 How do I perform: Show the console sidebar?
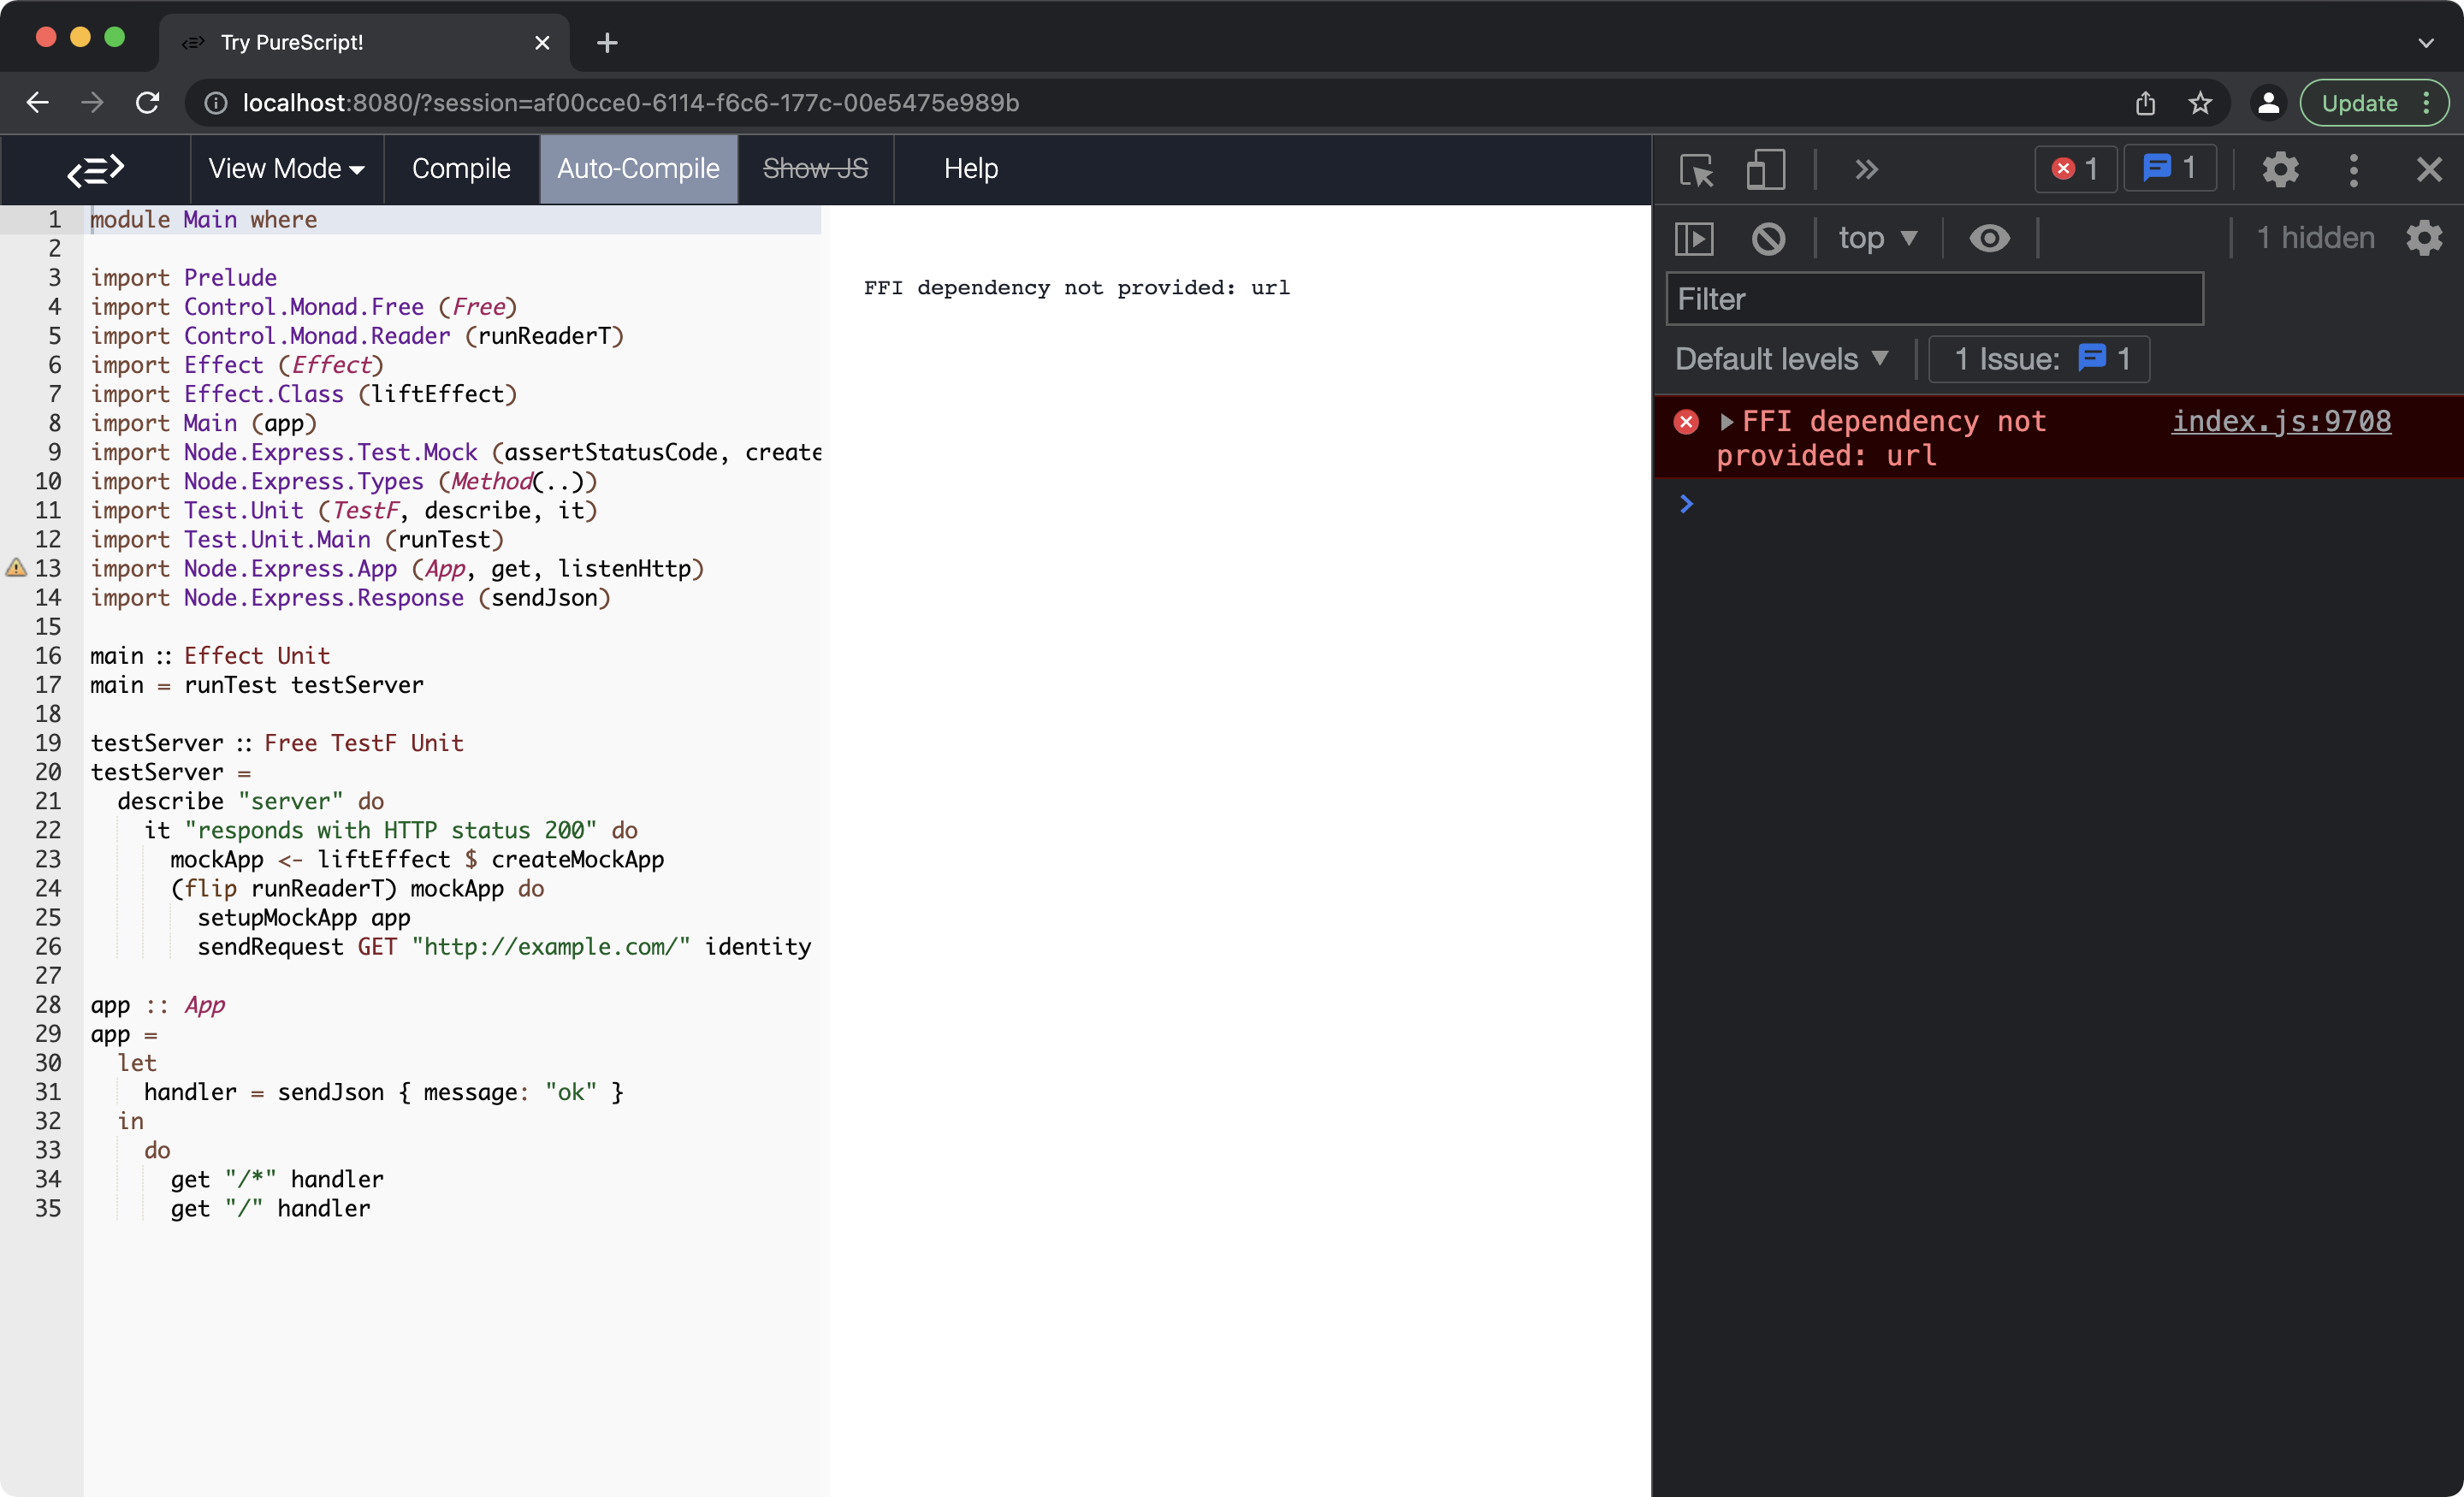1694,238
